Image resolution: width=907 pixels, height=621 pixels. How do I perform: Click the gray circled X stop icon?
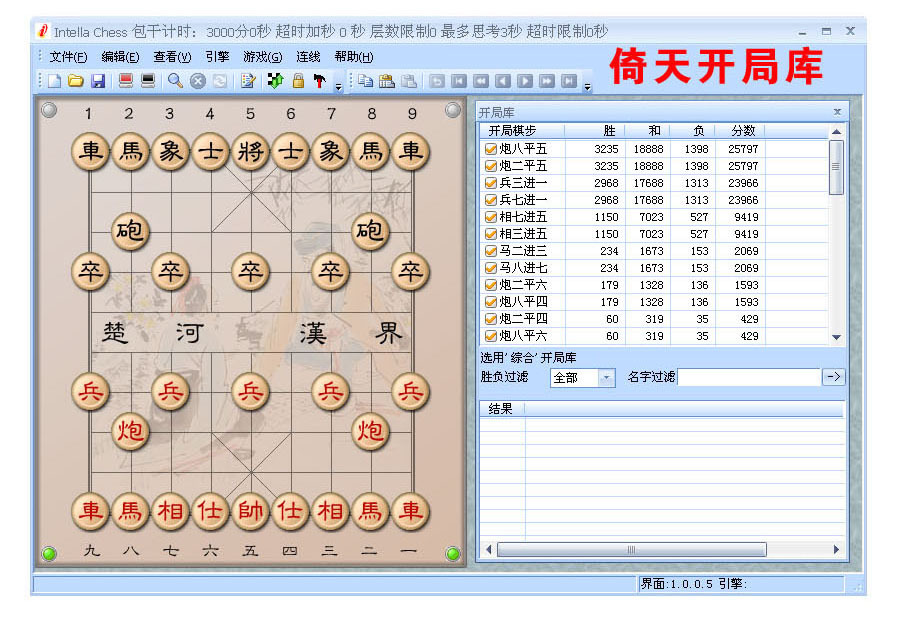(198, 81)
